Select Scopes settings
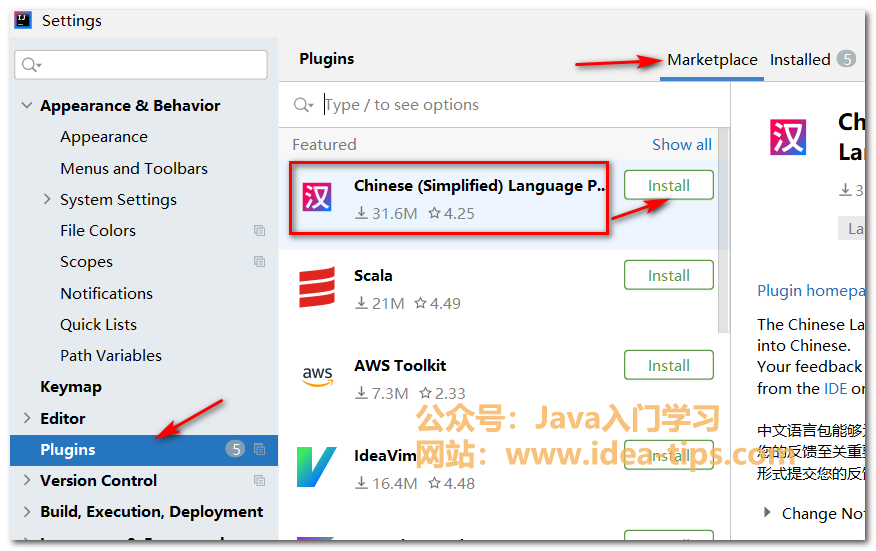876x551 pixels. coord(87,262)
